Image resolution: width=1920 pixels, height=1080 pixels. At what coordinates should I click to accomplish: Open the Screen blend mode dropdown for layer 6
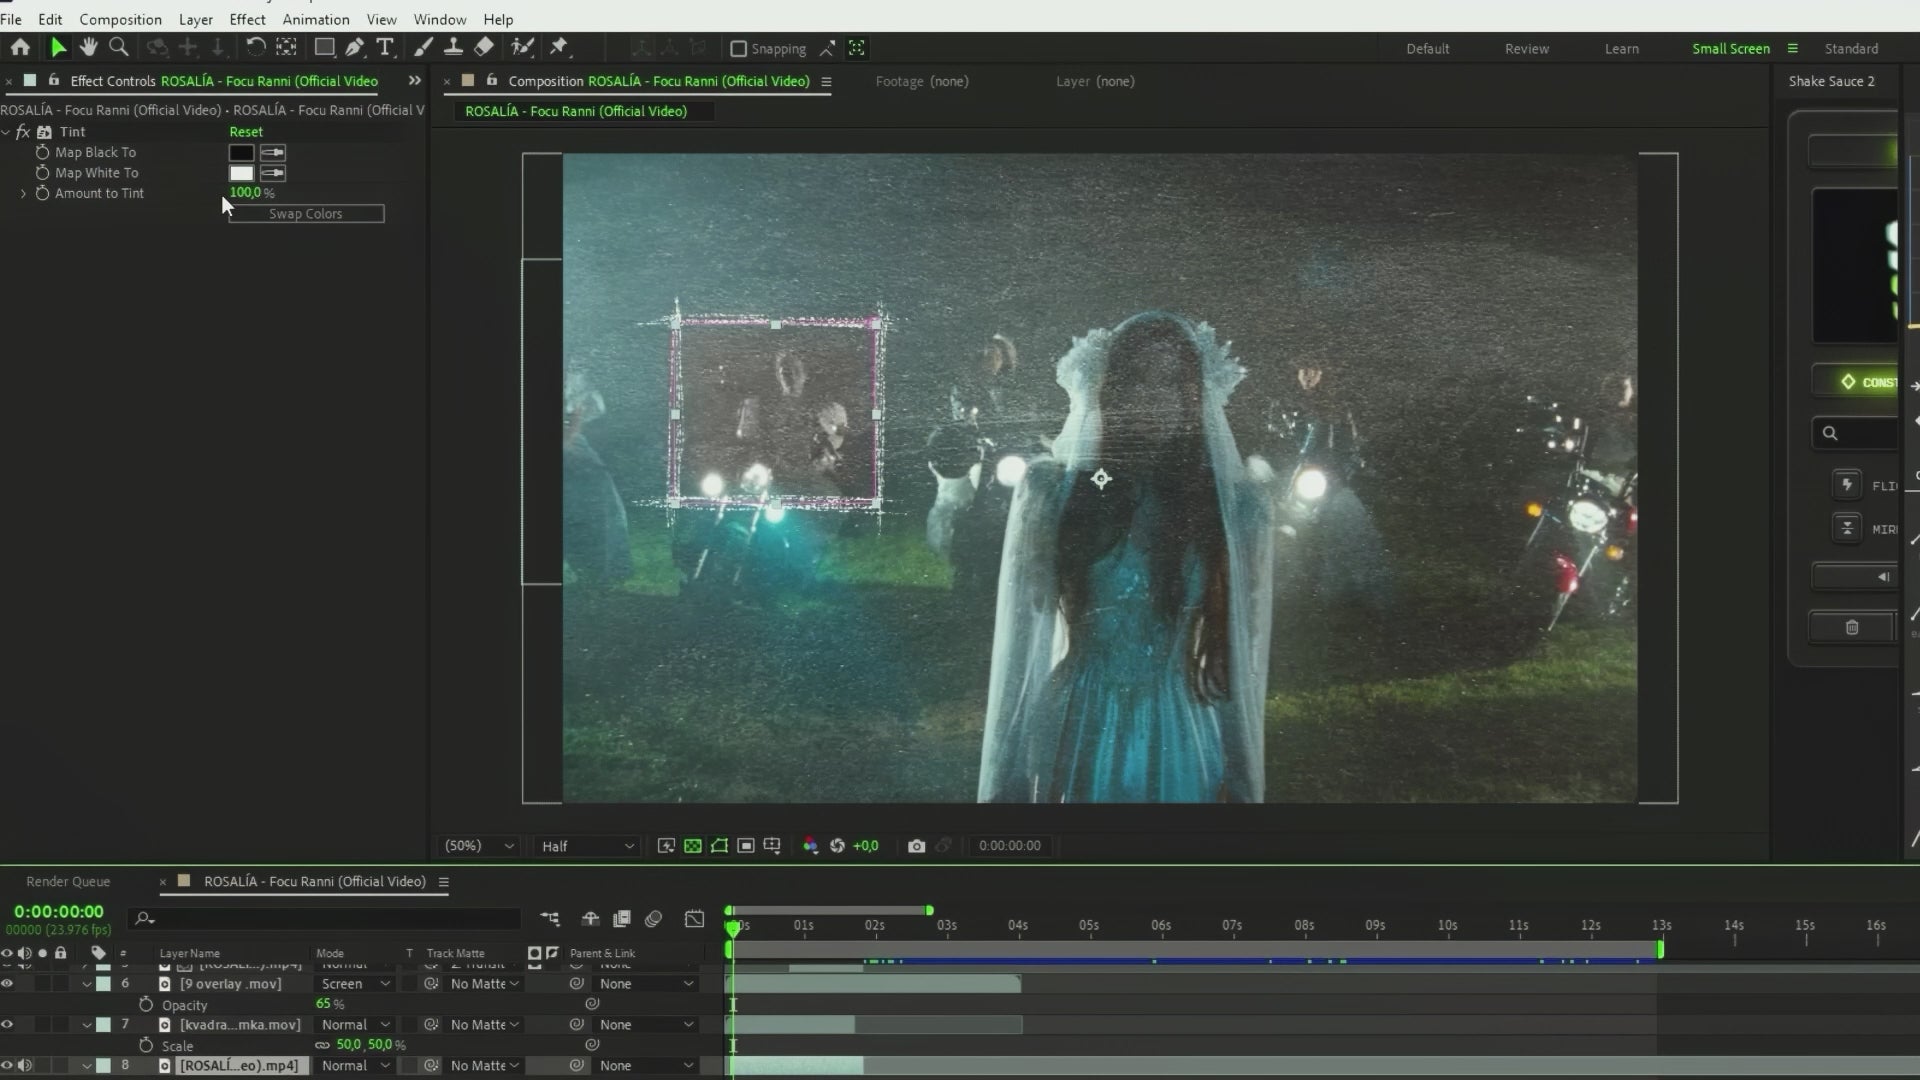click(x=355, y=984)
